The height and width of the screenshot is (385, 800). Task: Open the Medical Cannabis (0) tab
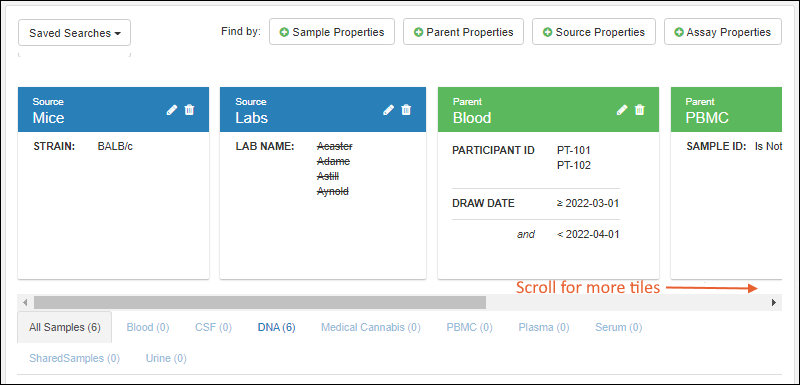[371, 327]
